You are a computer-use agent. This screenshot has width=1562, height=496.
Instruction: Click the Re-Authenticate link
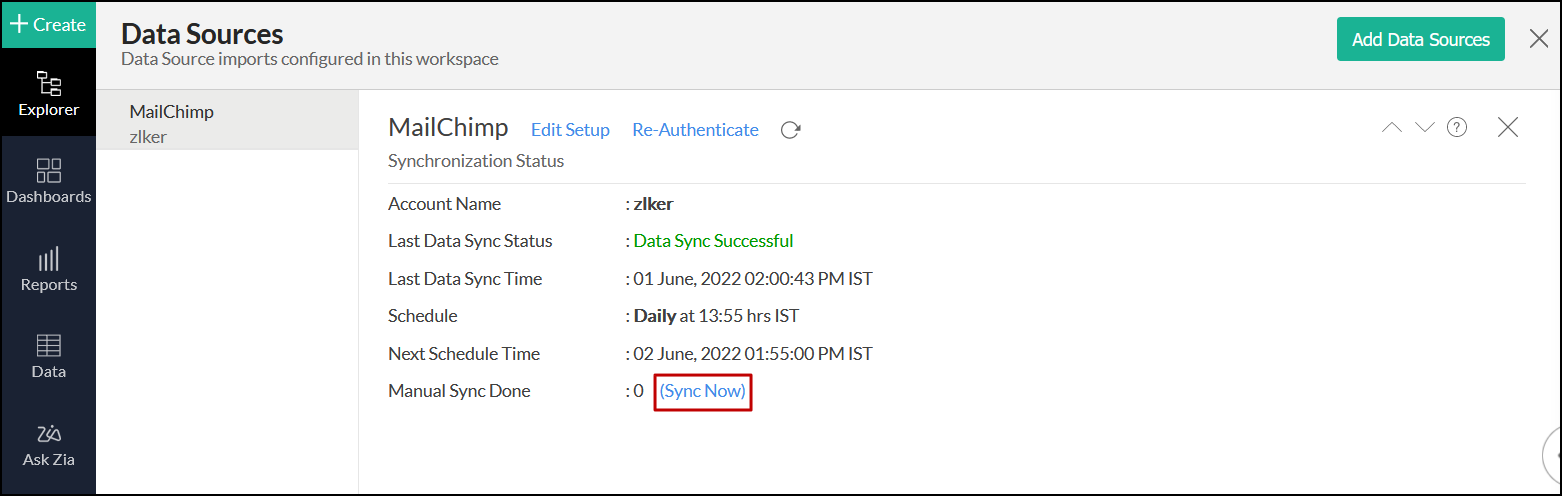tap(695, 130)
